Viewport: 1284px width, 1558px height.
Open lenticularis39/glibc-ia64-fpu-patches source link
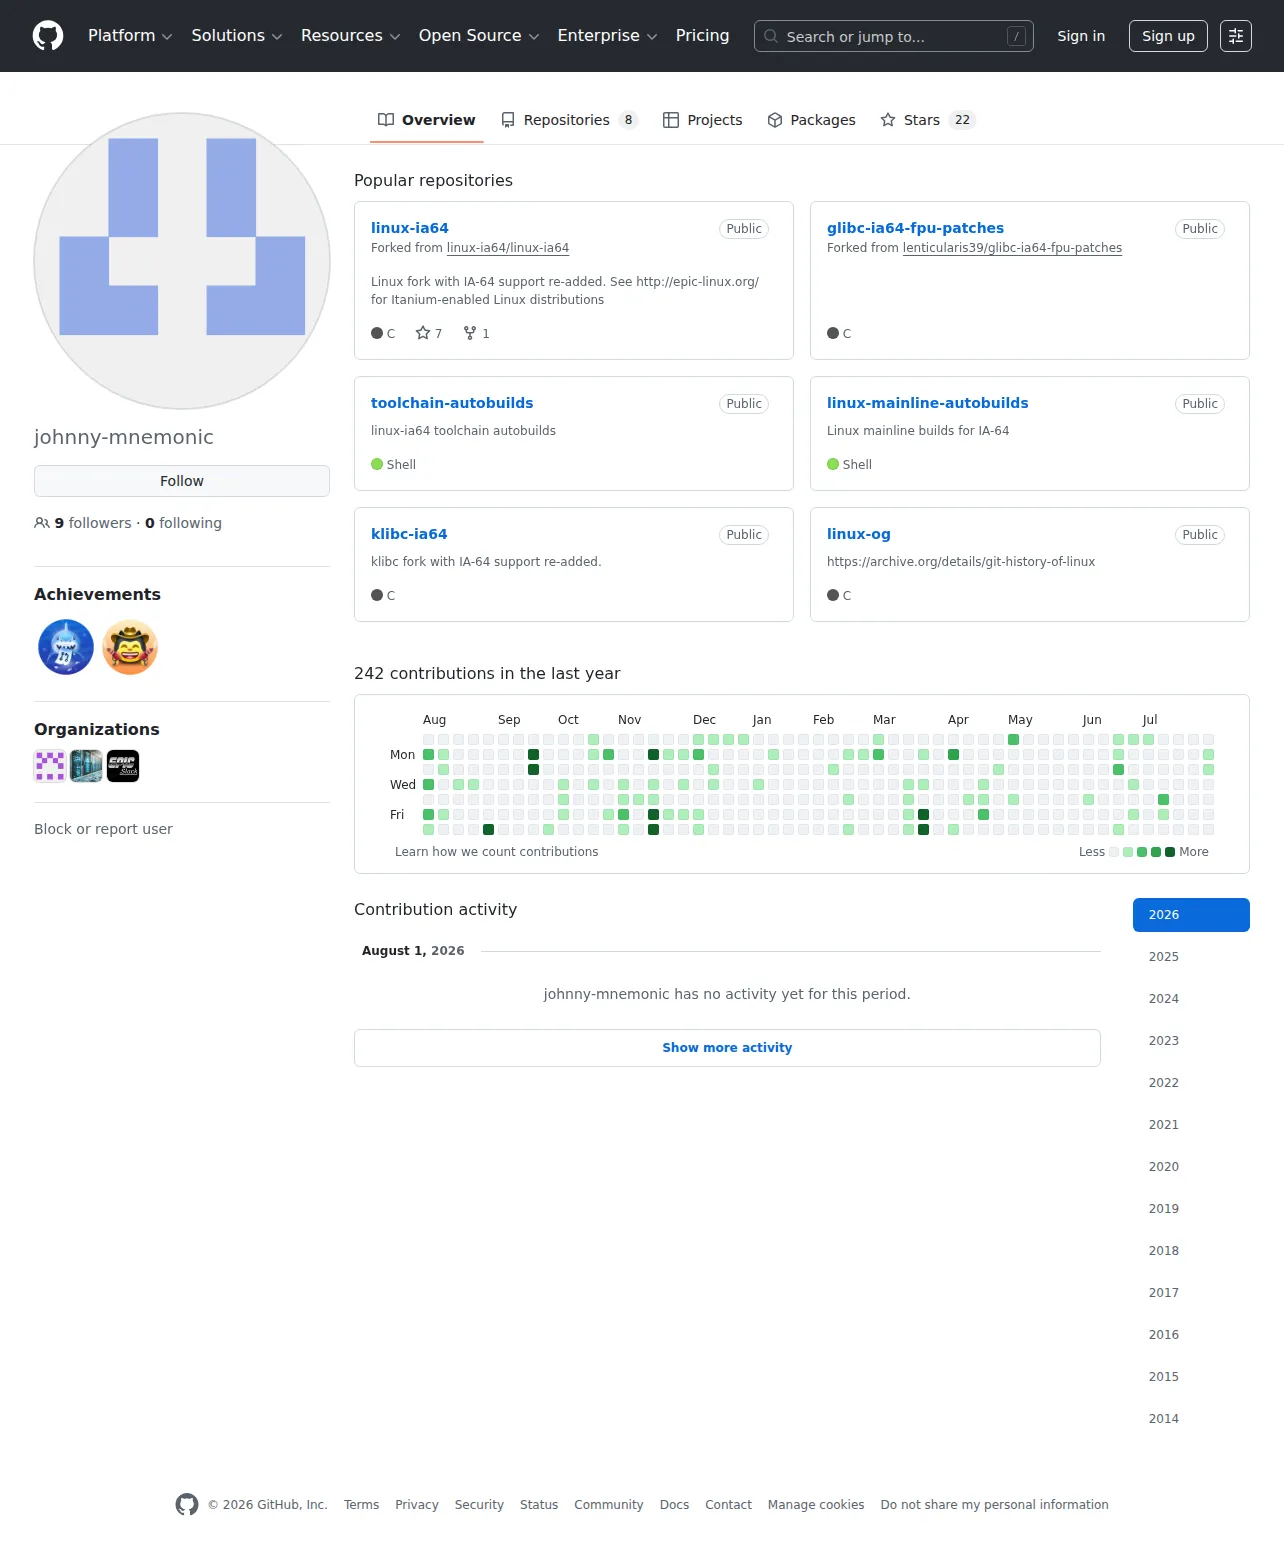(x=1012, y=248)
